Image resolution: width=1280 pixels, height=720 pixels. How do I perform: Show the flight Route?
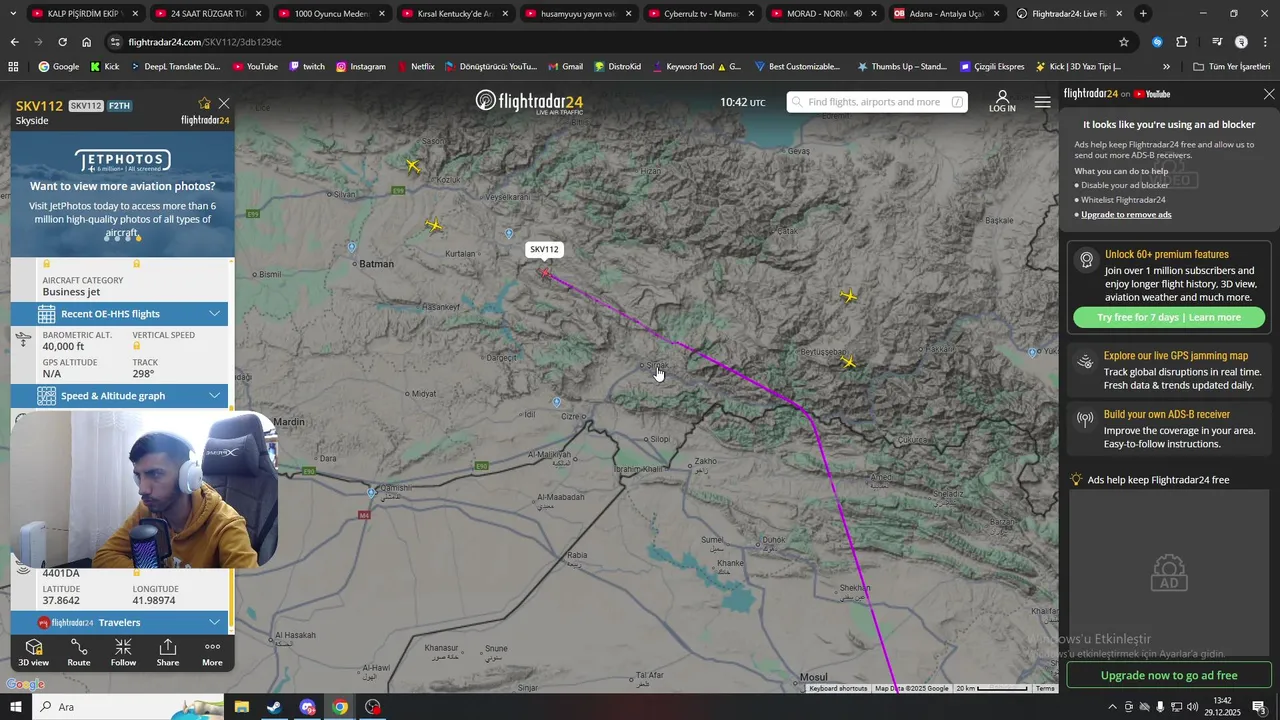(78, 652)
